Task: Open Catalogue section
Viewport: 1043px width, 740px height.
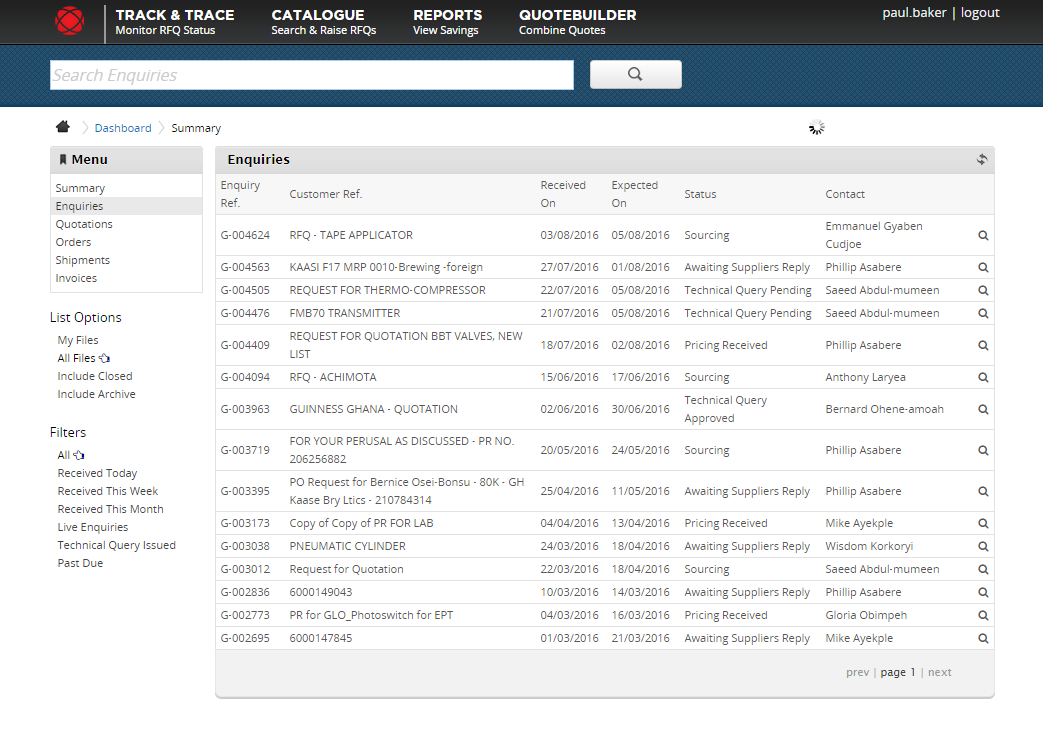Action: (323, 22)
